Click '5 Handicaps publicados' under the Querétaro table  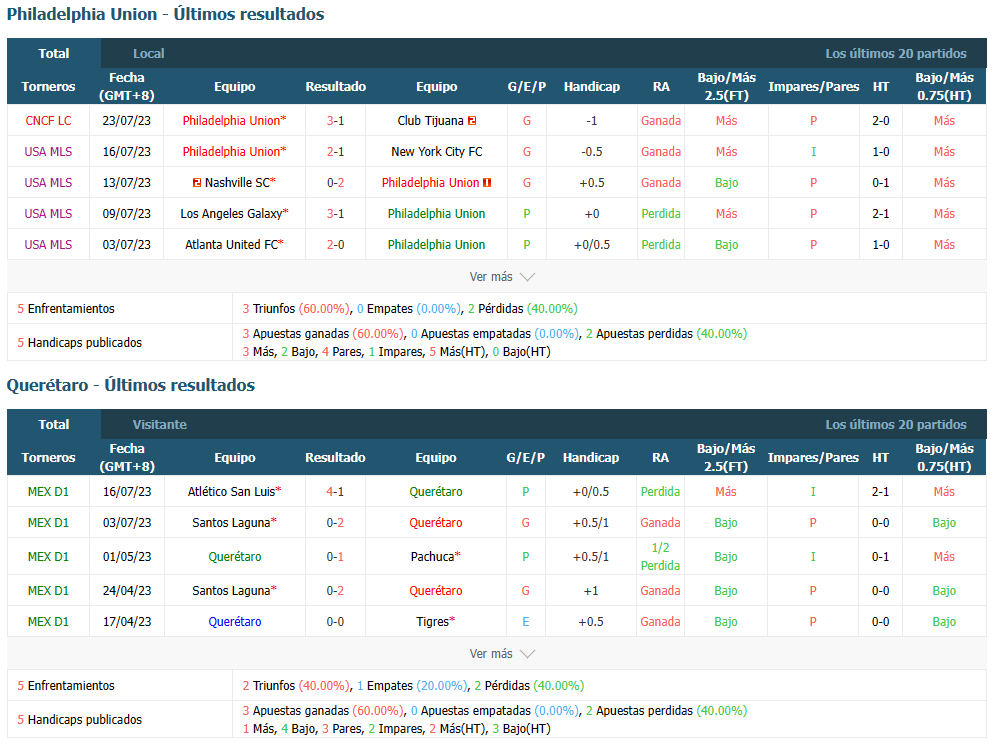tap(80, 720)
